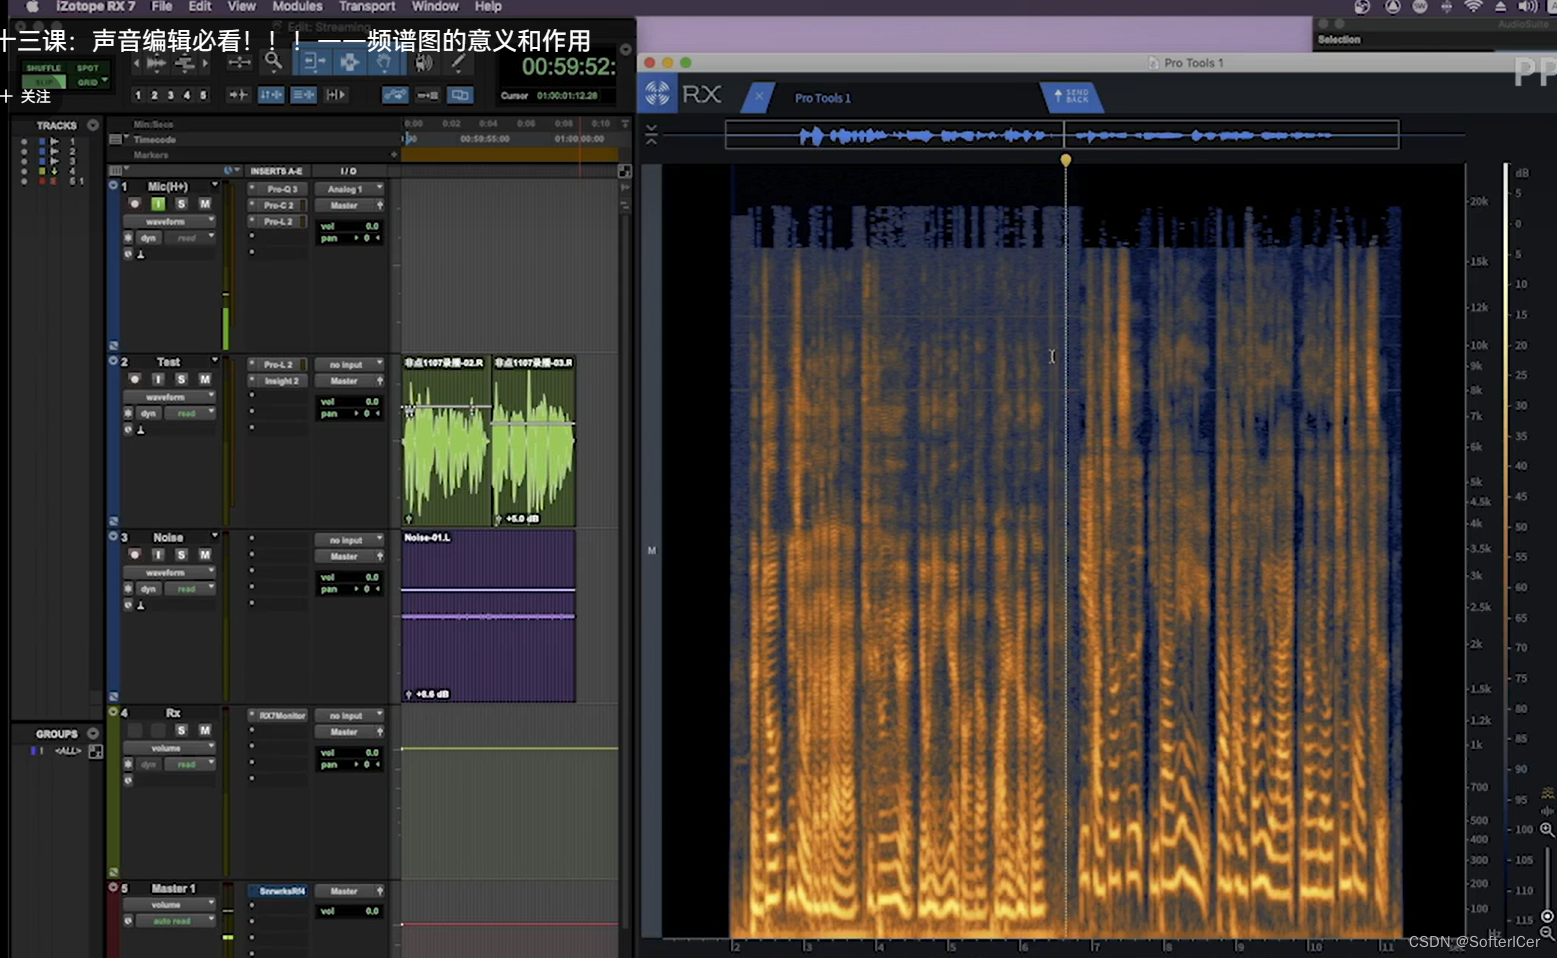Toggle Link Track and Edit Selection icon
Viewport: 1557px width, 958px height.
[303, 95]
